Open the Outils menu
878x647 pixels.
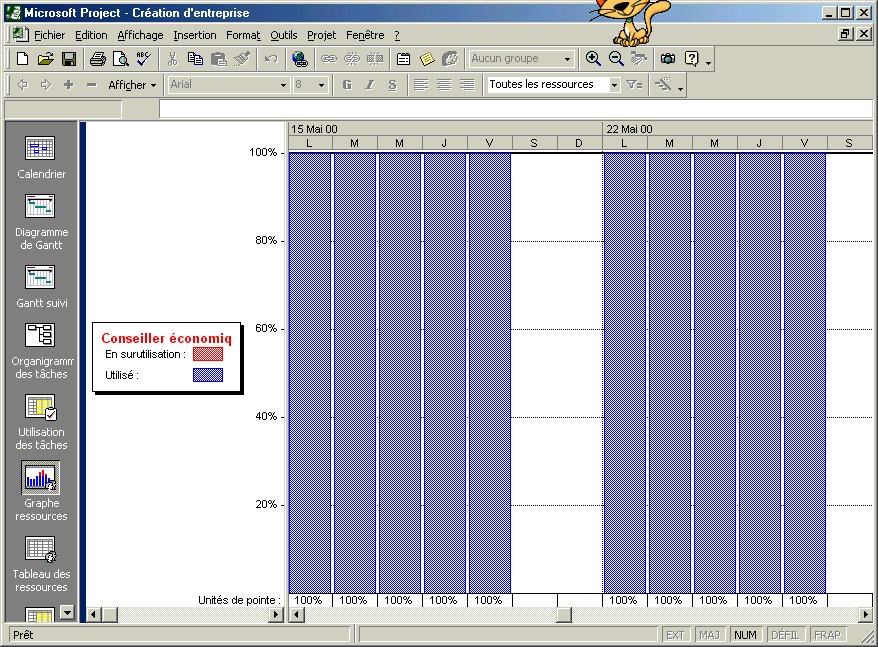[284, 35]
